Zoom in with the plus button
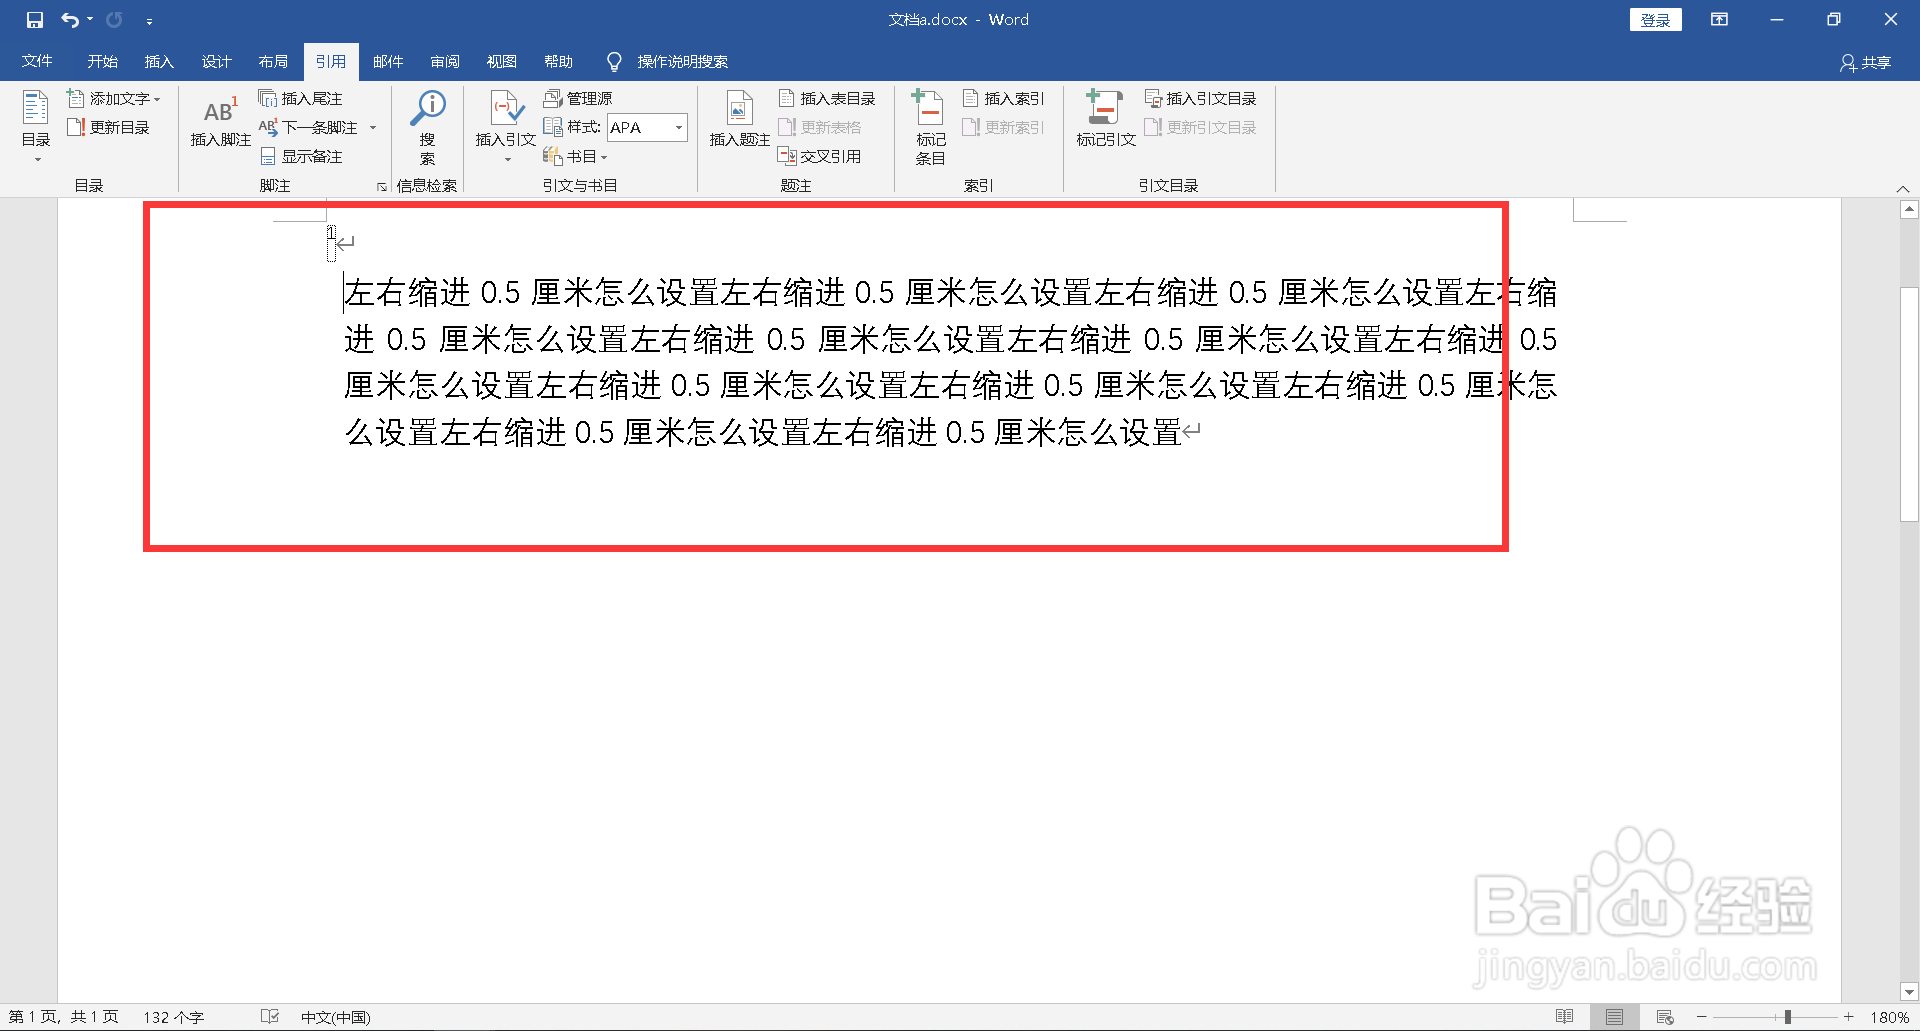The width and height of the screenshot is (1920, 1031). coord(1849,1017)
